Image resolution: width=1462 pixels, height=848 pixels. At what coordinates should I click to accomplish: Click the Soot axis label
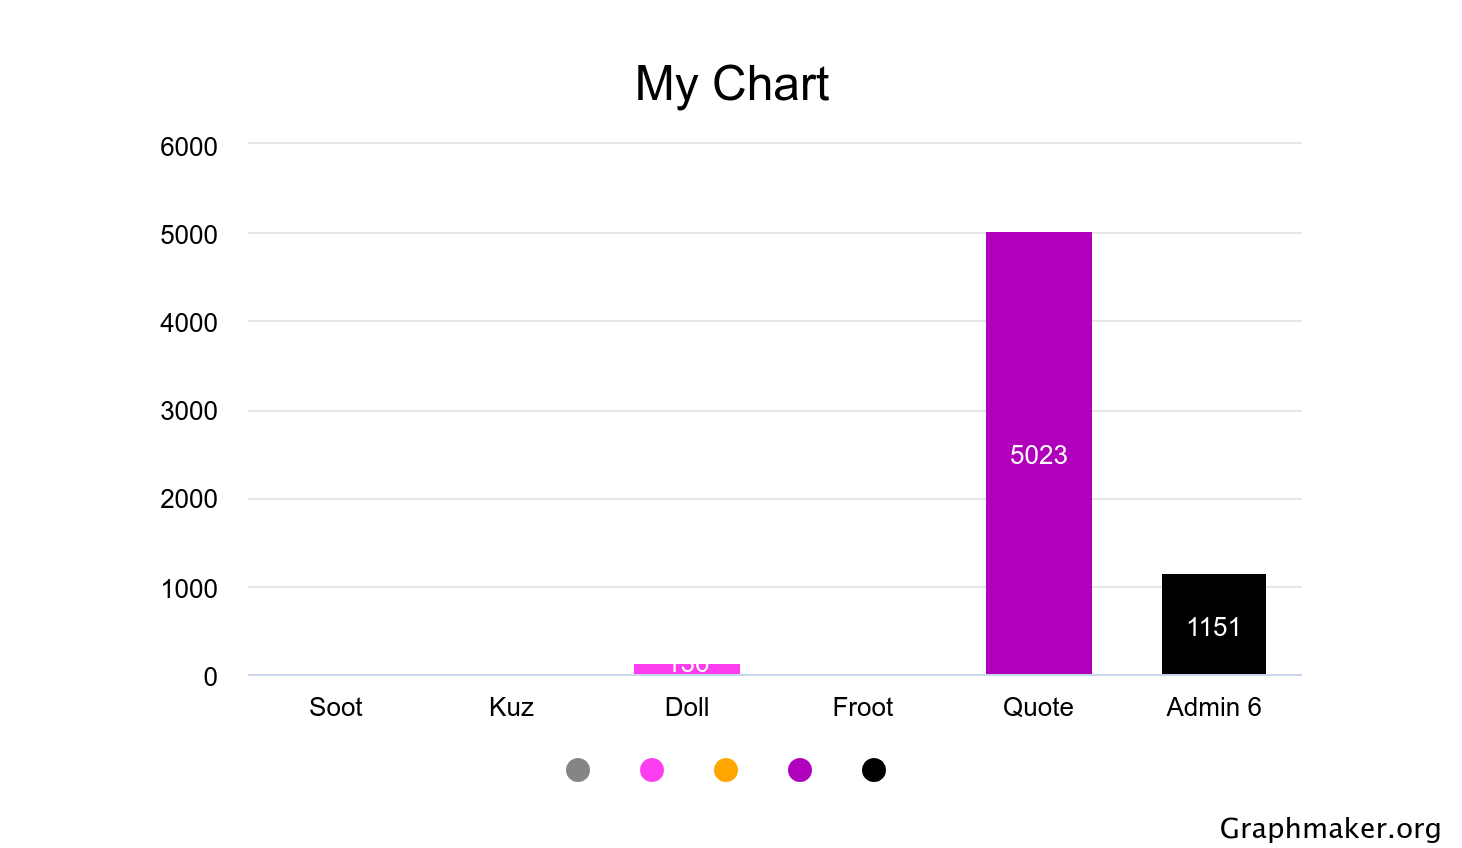336,707
